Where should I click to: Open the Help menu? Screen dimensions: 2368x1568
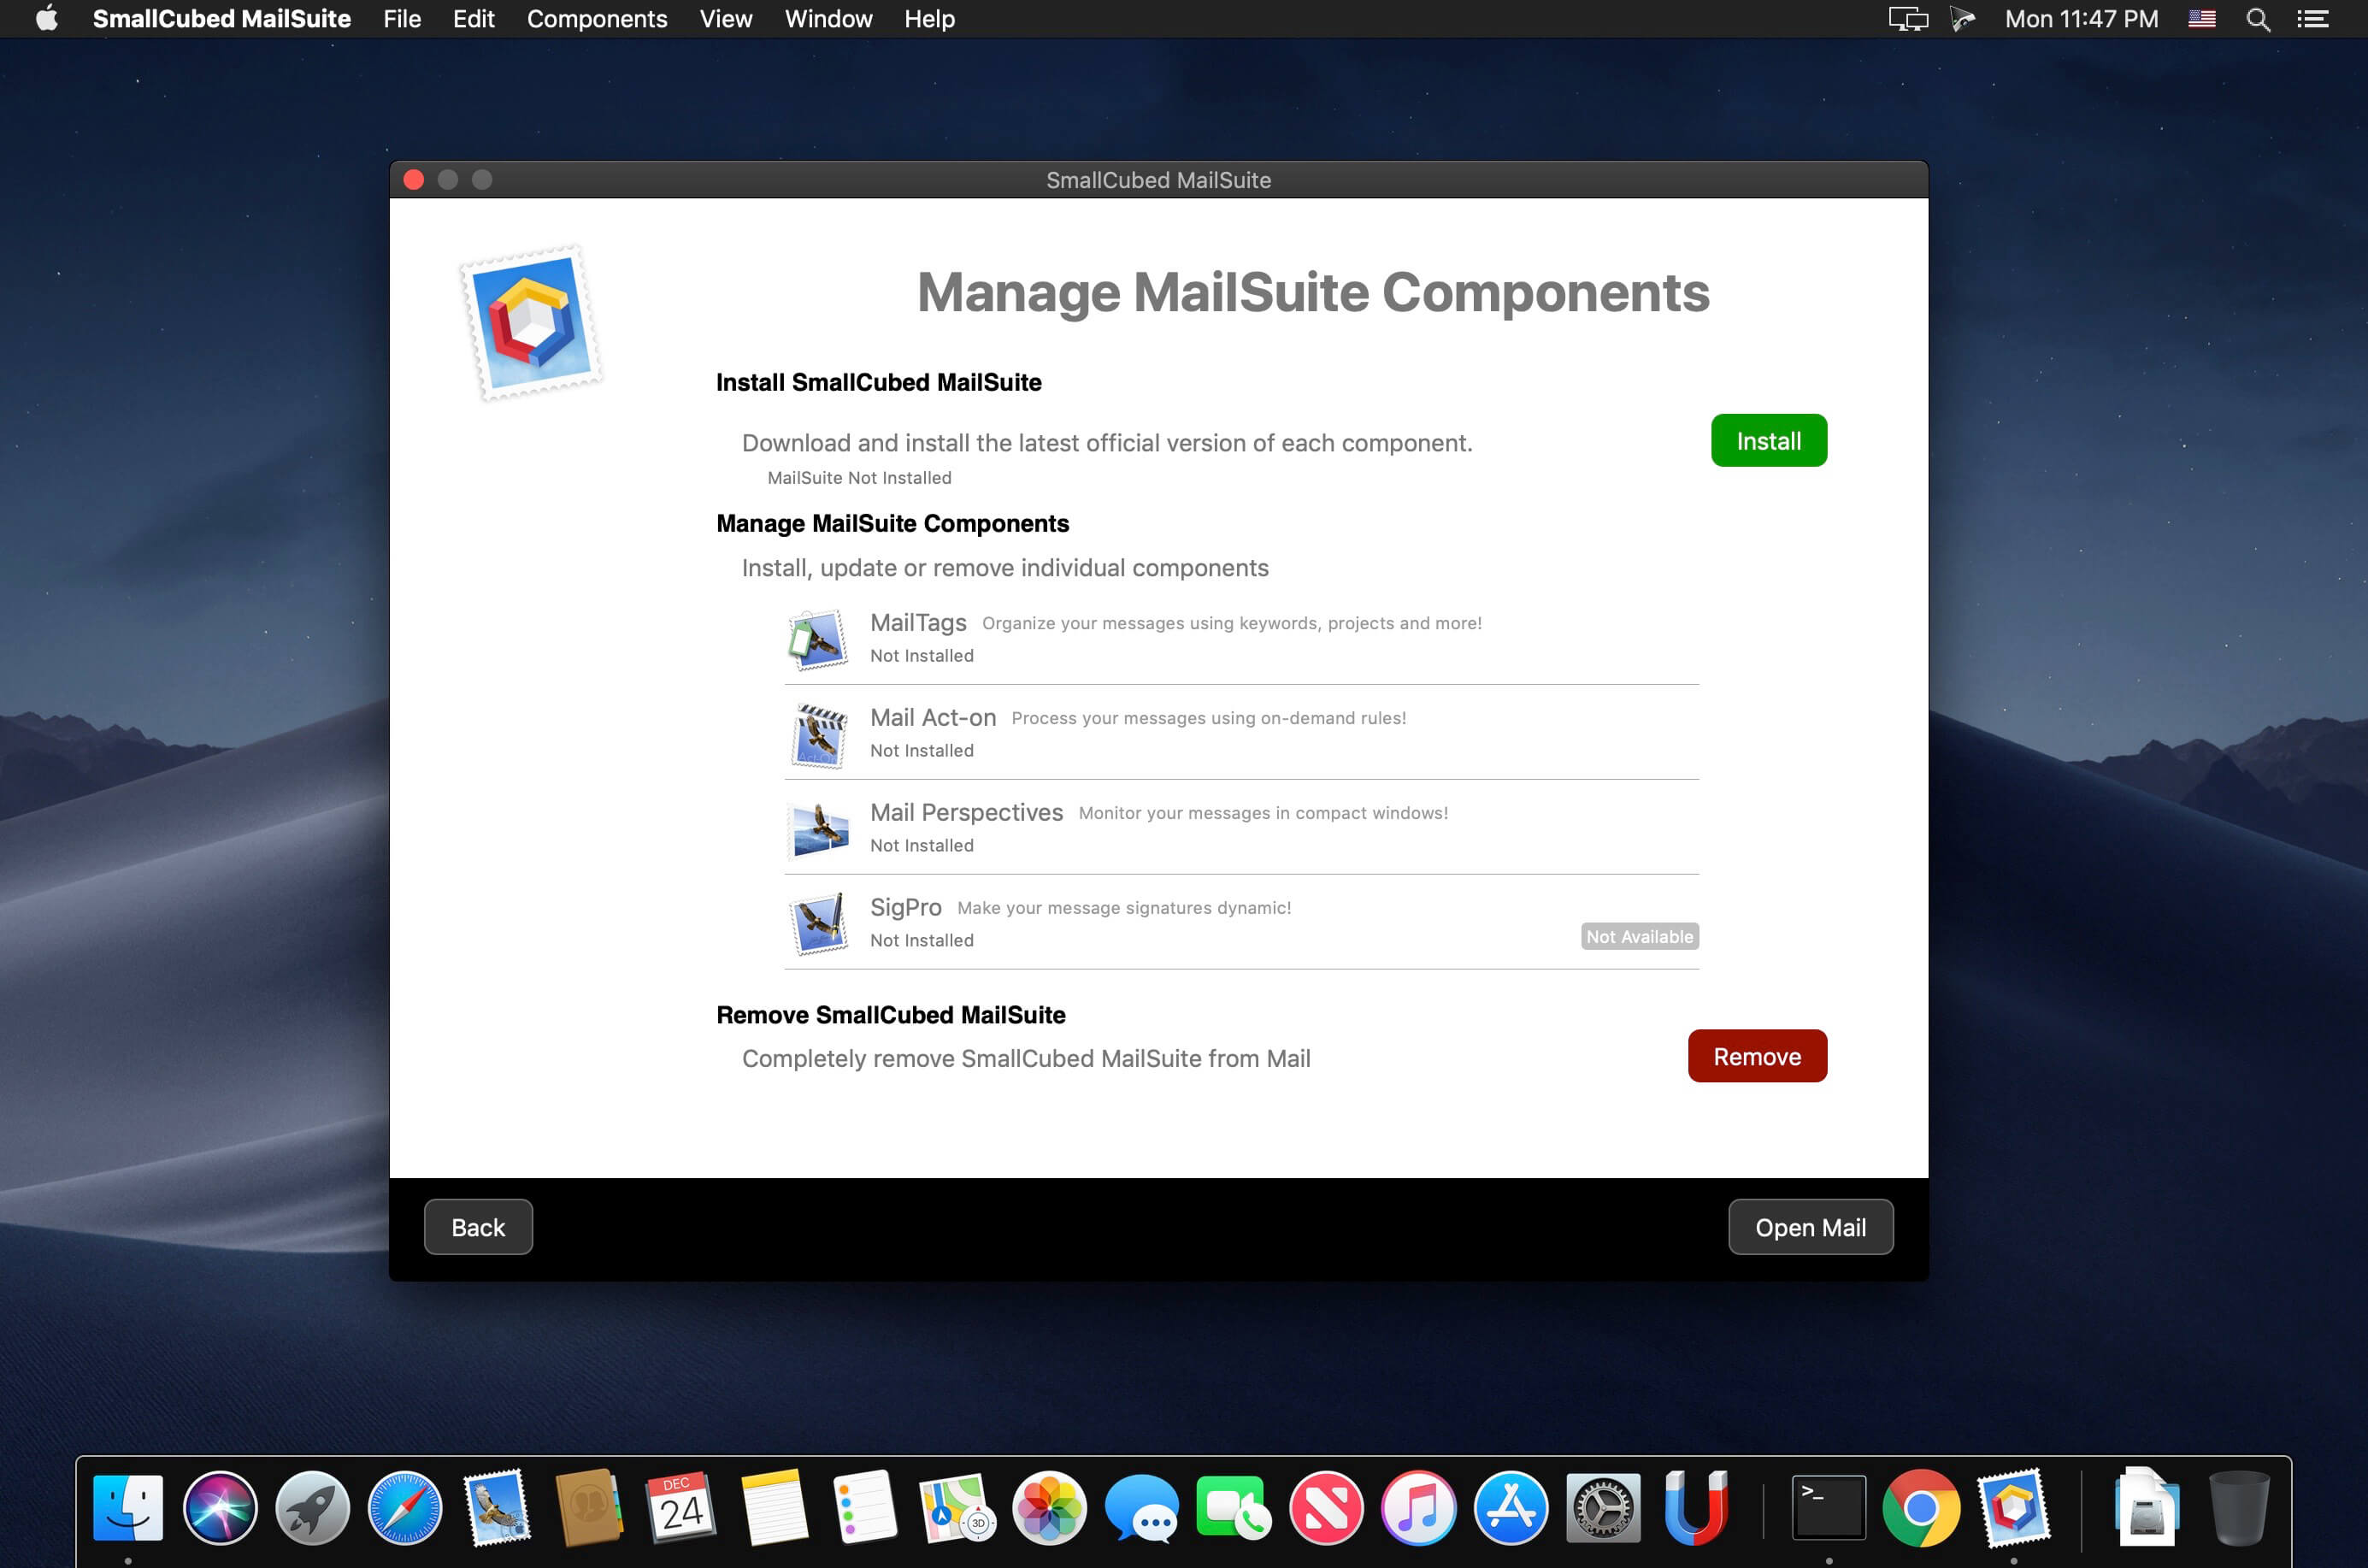tap(929, 19)
